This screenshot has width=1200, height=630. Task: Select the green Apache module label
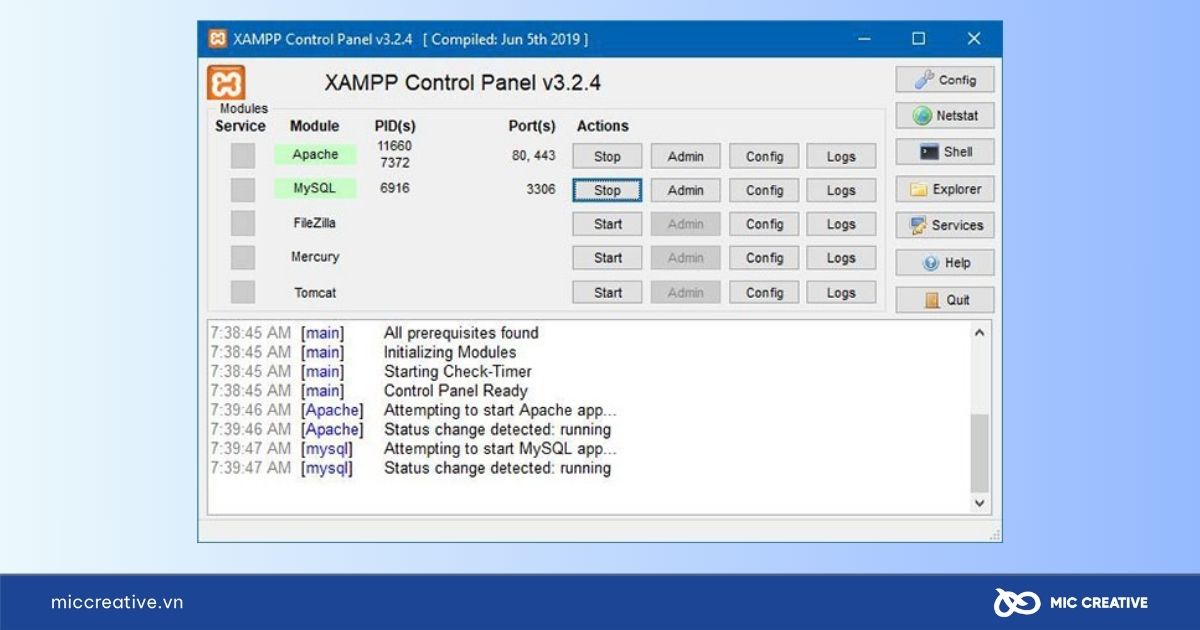pos(315,155)
